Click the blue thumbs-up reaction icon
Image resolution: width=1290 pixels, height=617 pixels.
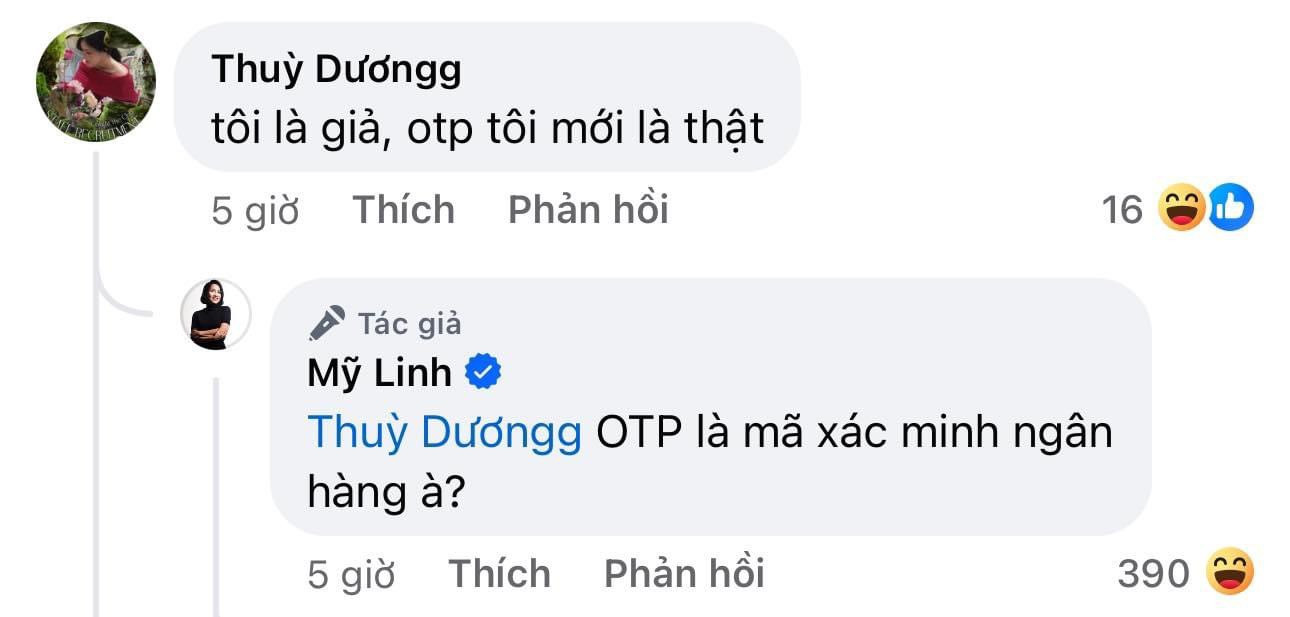click(x=1230, y=209)
